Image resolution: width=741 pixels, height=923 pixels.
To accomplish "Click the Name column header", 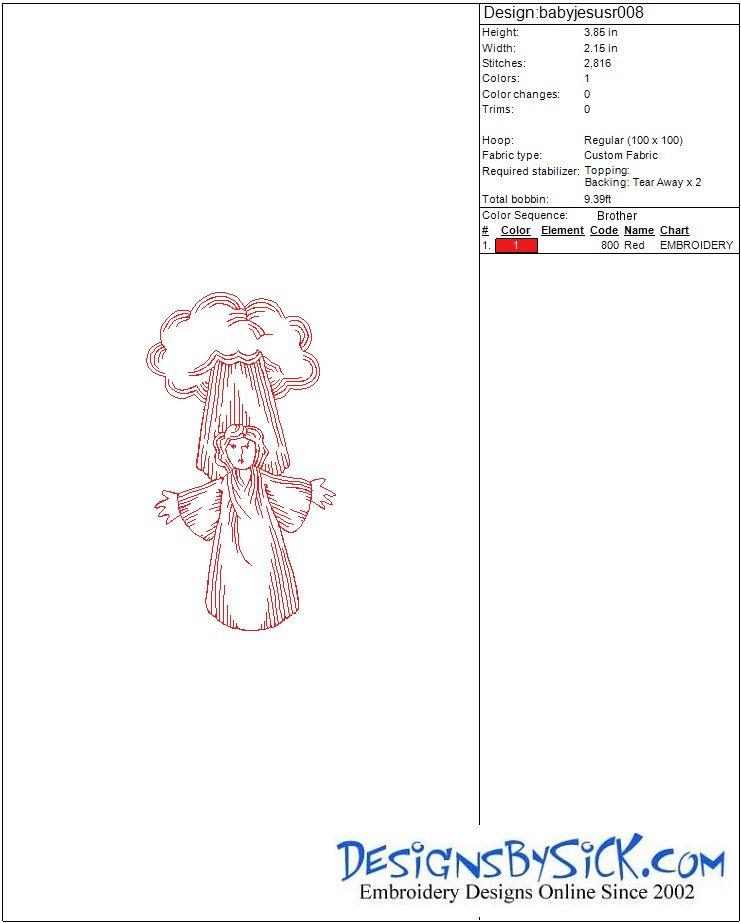I will (x=639, y=230).
